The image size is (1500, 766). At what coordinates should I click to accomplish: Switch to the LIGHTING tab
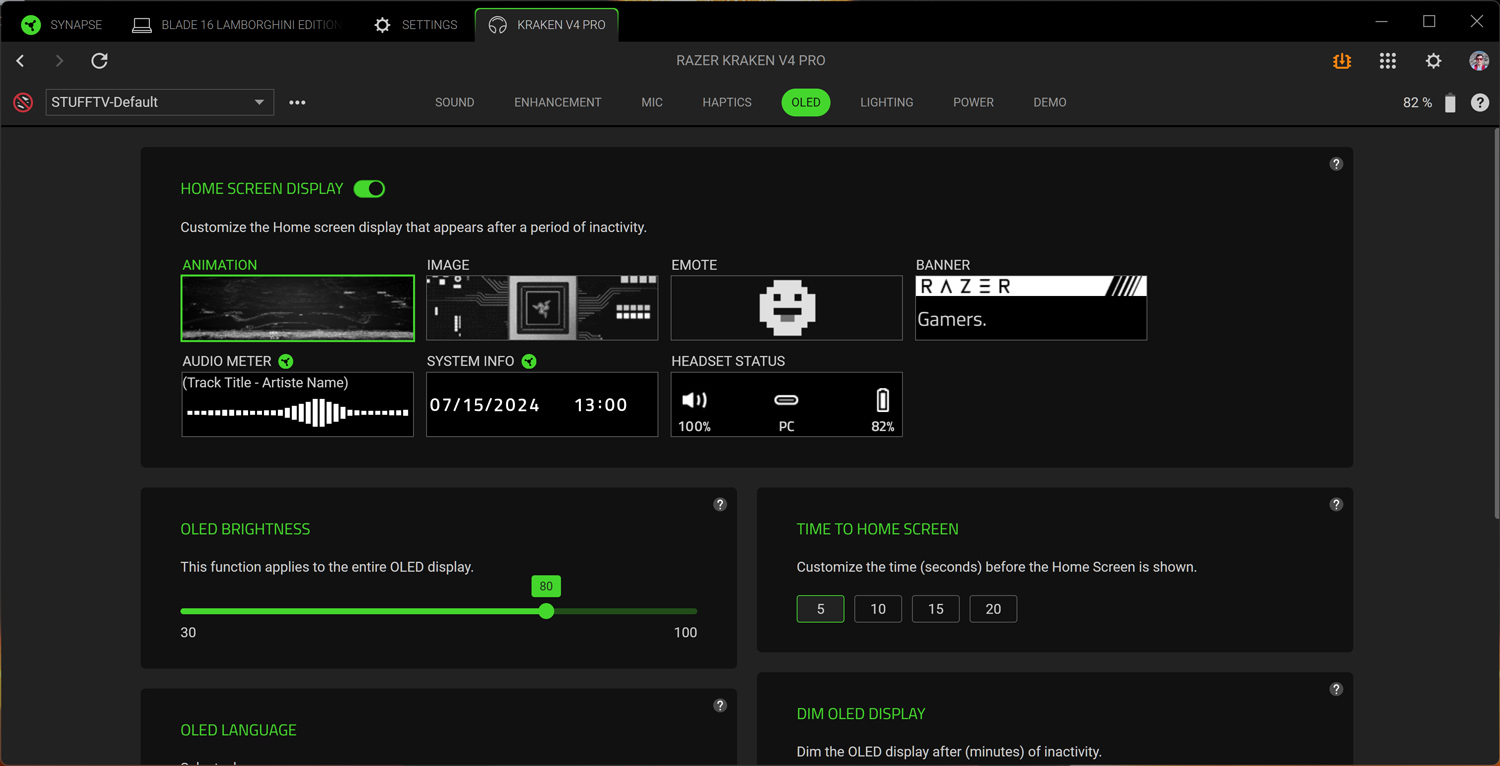coord(887,102)
